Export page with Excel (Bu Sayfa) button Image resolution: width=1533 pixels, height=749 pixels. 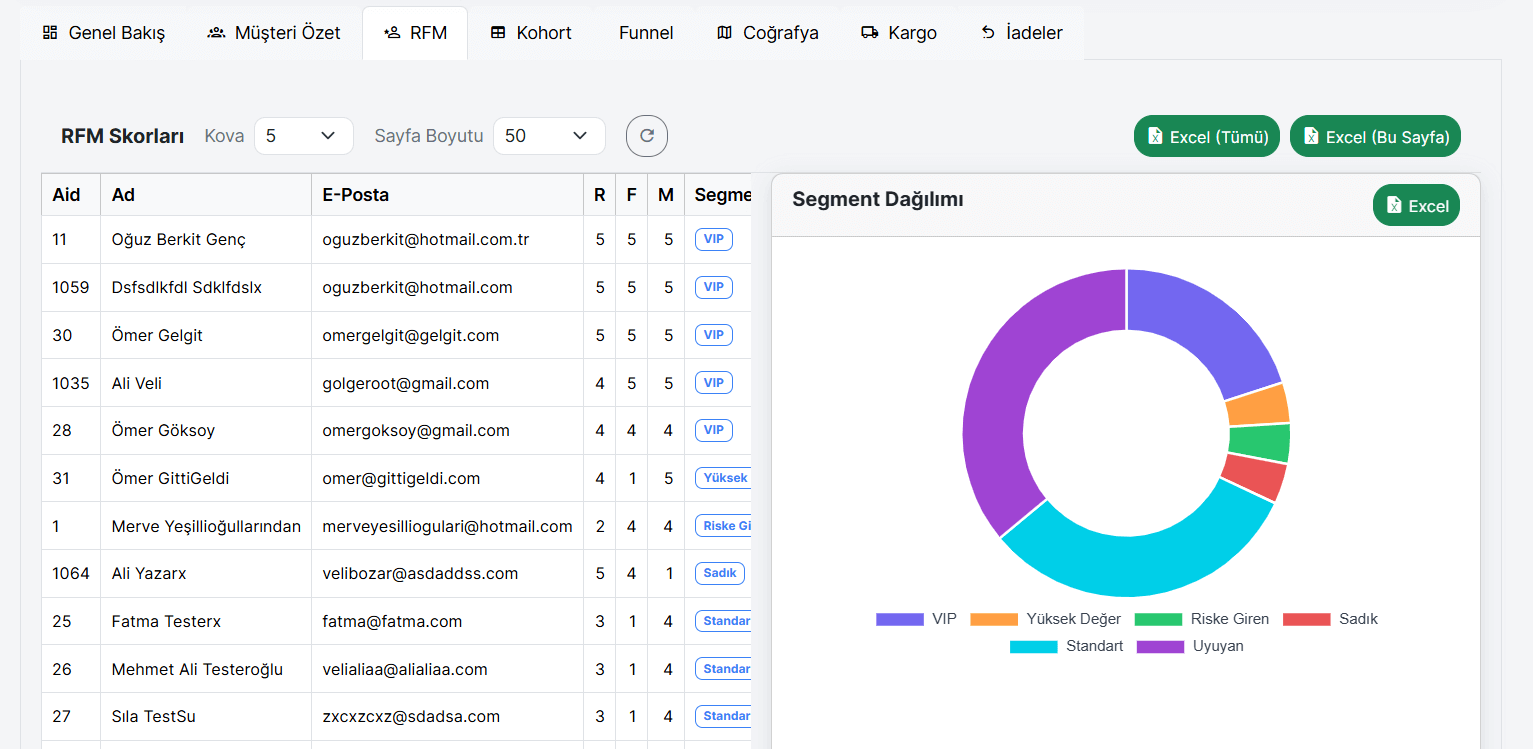tap(1376, 136)
